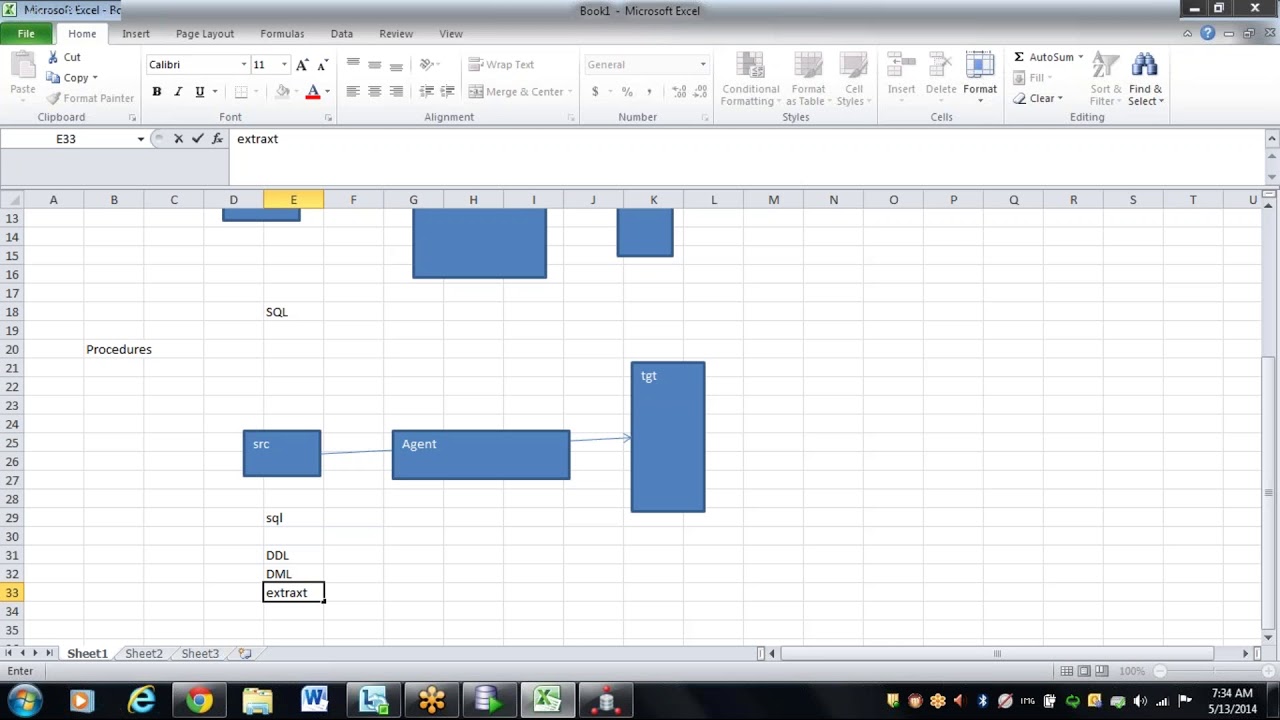
Task: Open the Font group dialog launcher
Action: (328, 118)
